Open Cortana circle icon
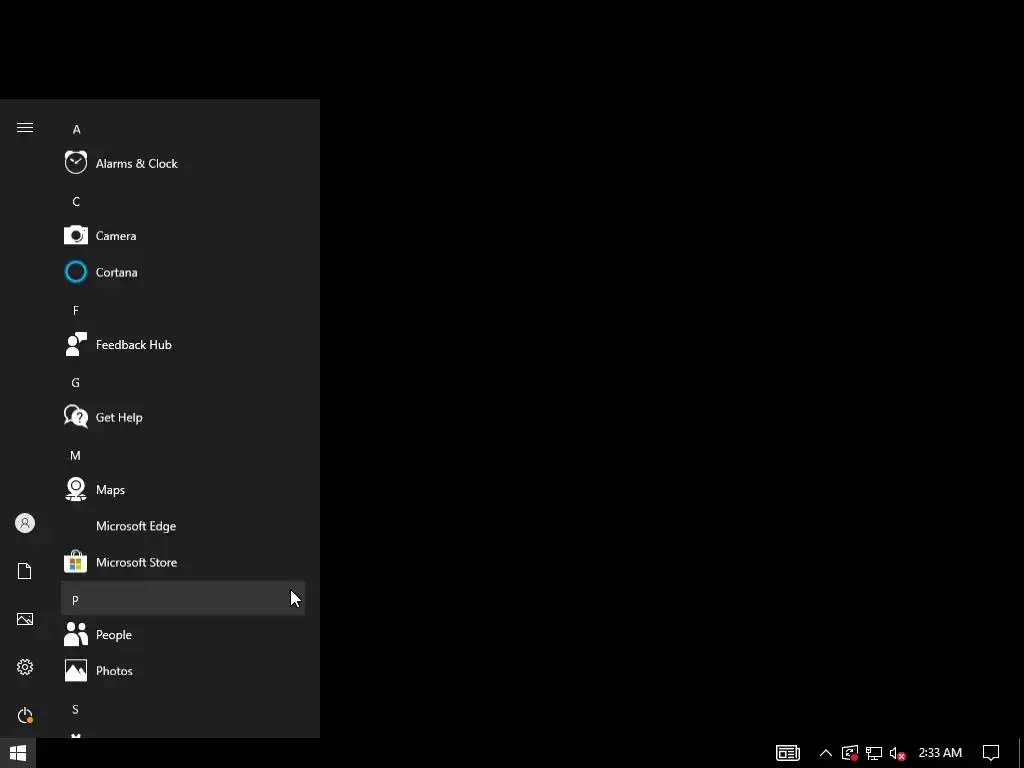Viewport: 1024px width, 768px height. point(76,272)
